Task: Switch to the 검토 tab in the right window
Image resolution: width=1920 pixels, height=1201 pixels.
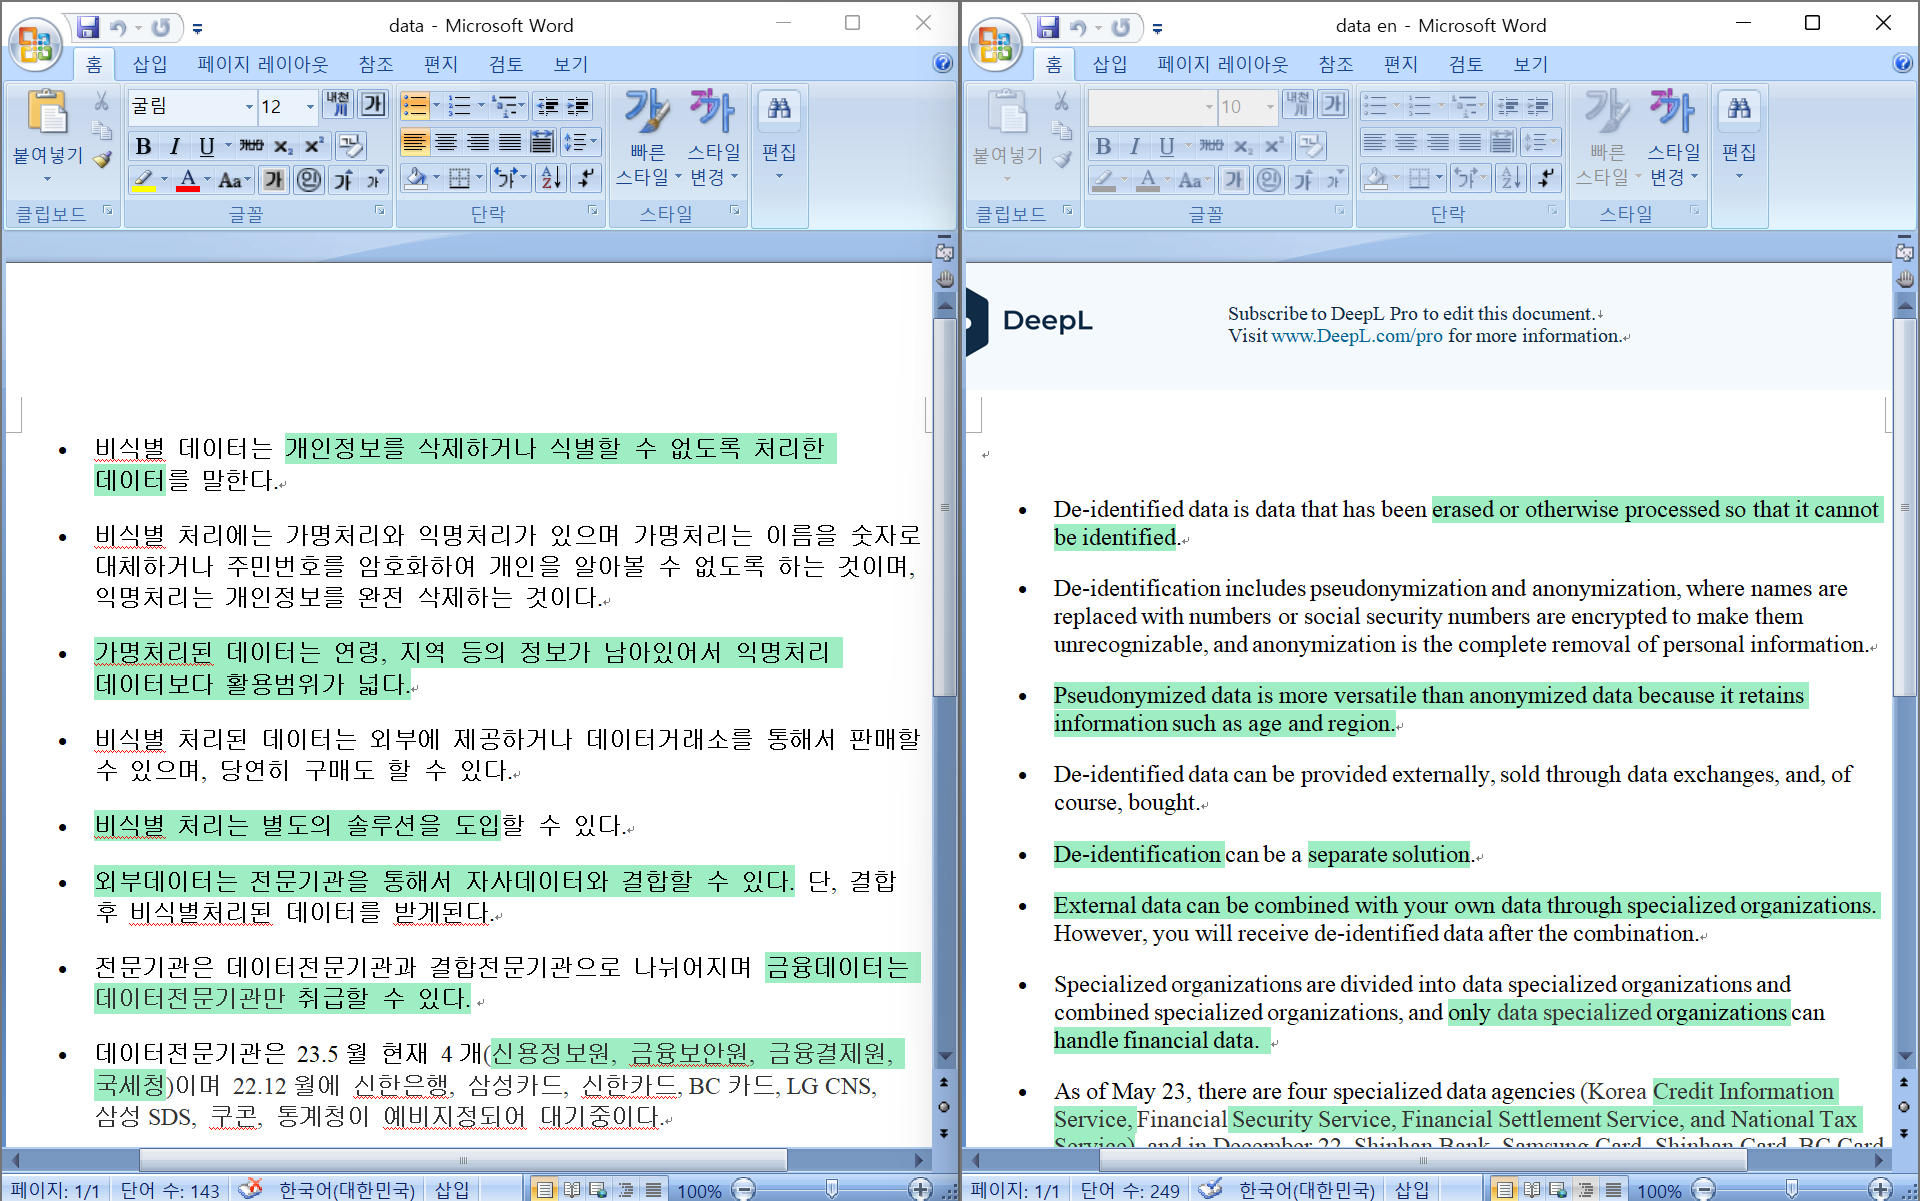Action: (1465, 64)
